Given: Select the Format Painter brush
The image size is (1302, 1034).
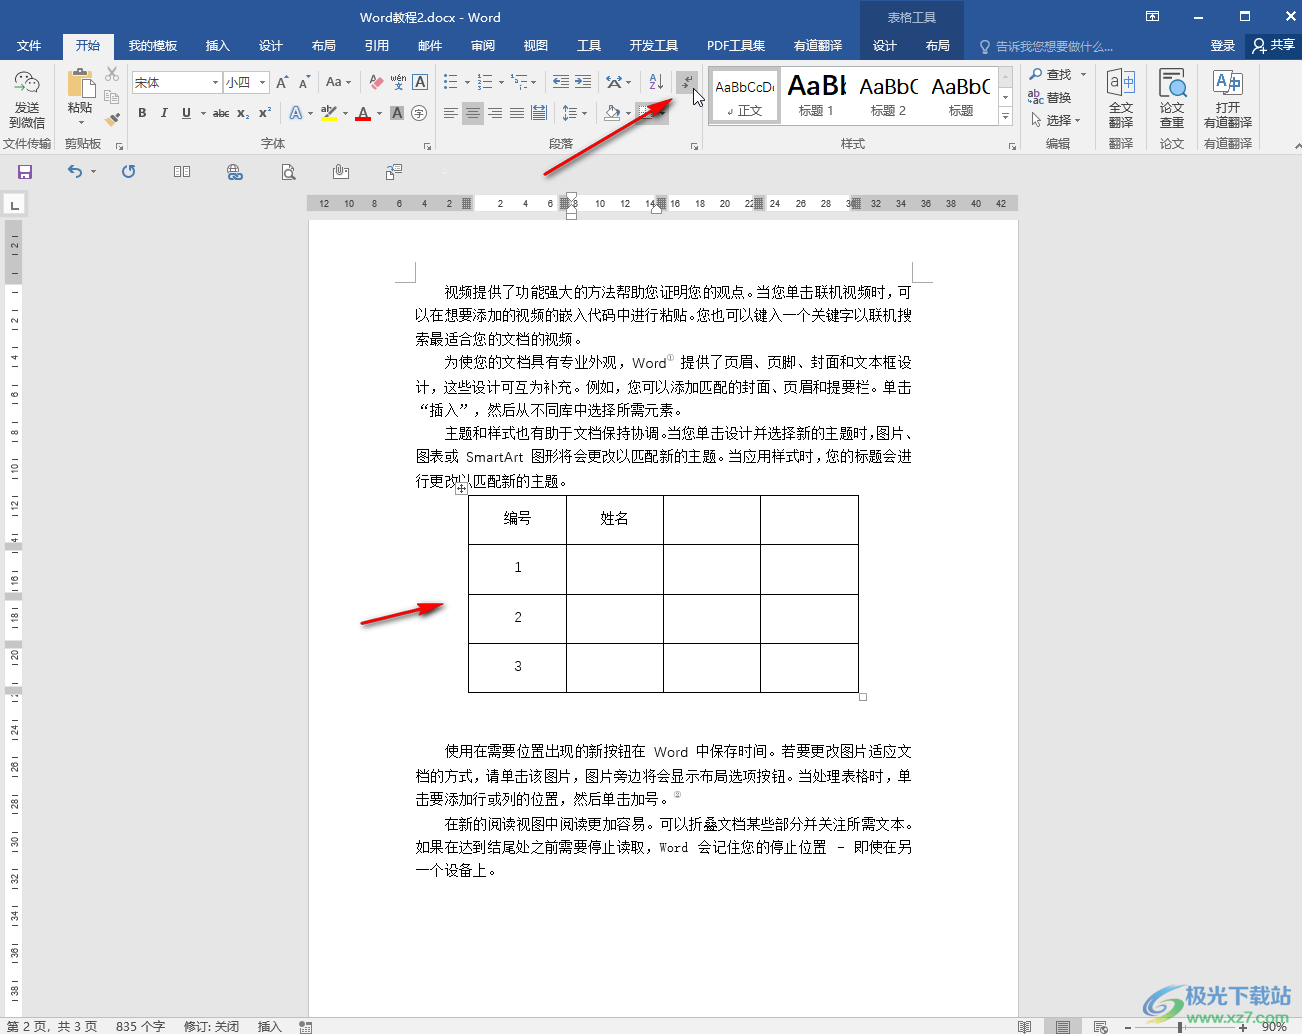Looking at the screenshot, I should tap(112, 119).
